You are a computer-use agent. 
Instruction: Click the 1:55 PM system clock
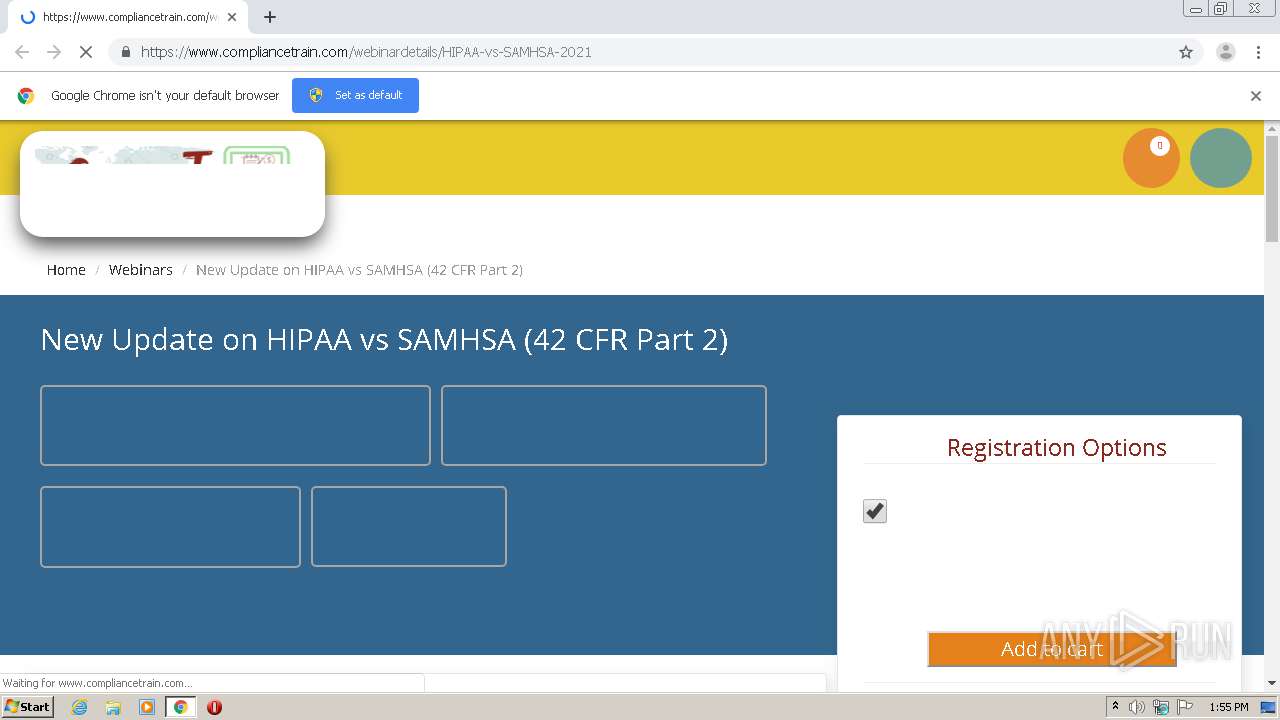(1228, 707)
